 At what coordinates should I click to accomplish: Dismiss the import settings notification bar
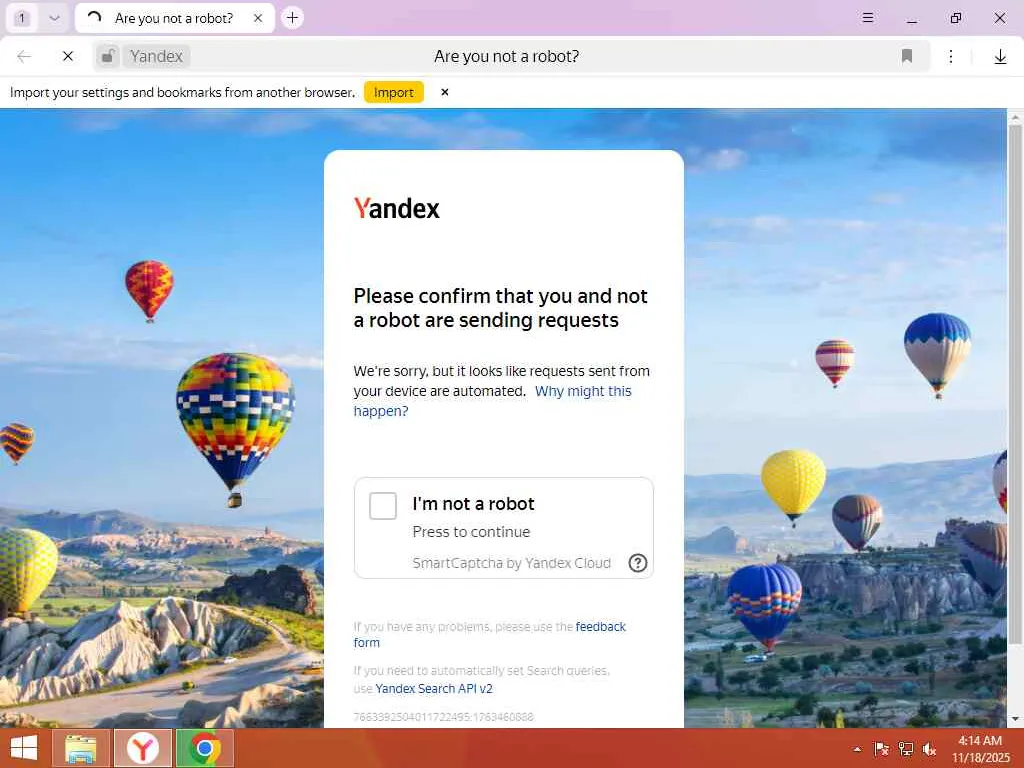tap(445, 92)
